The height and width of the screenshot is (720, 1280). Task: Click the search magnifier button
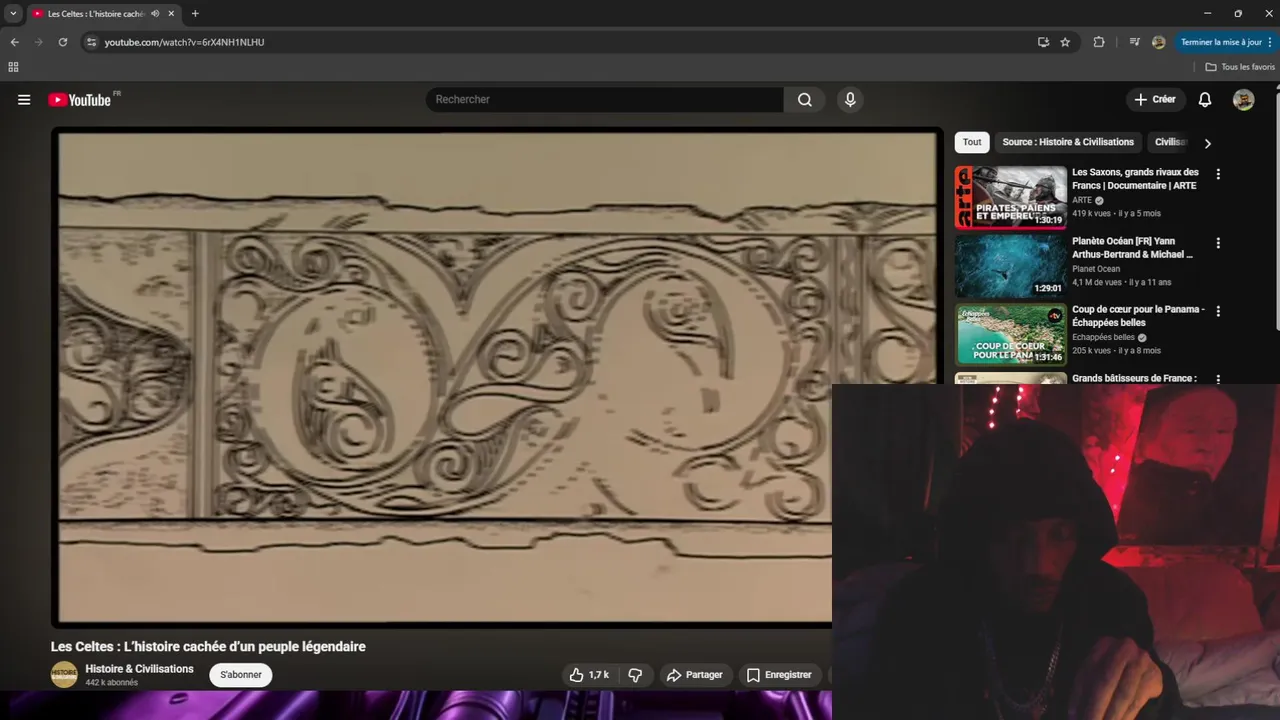(x=804, y=100)
